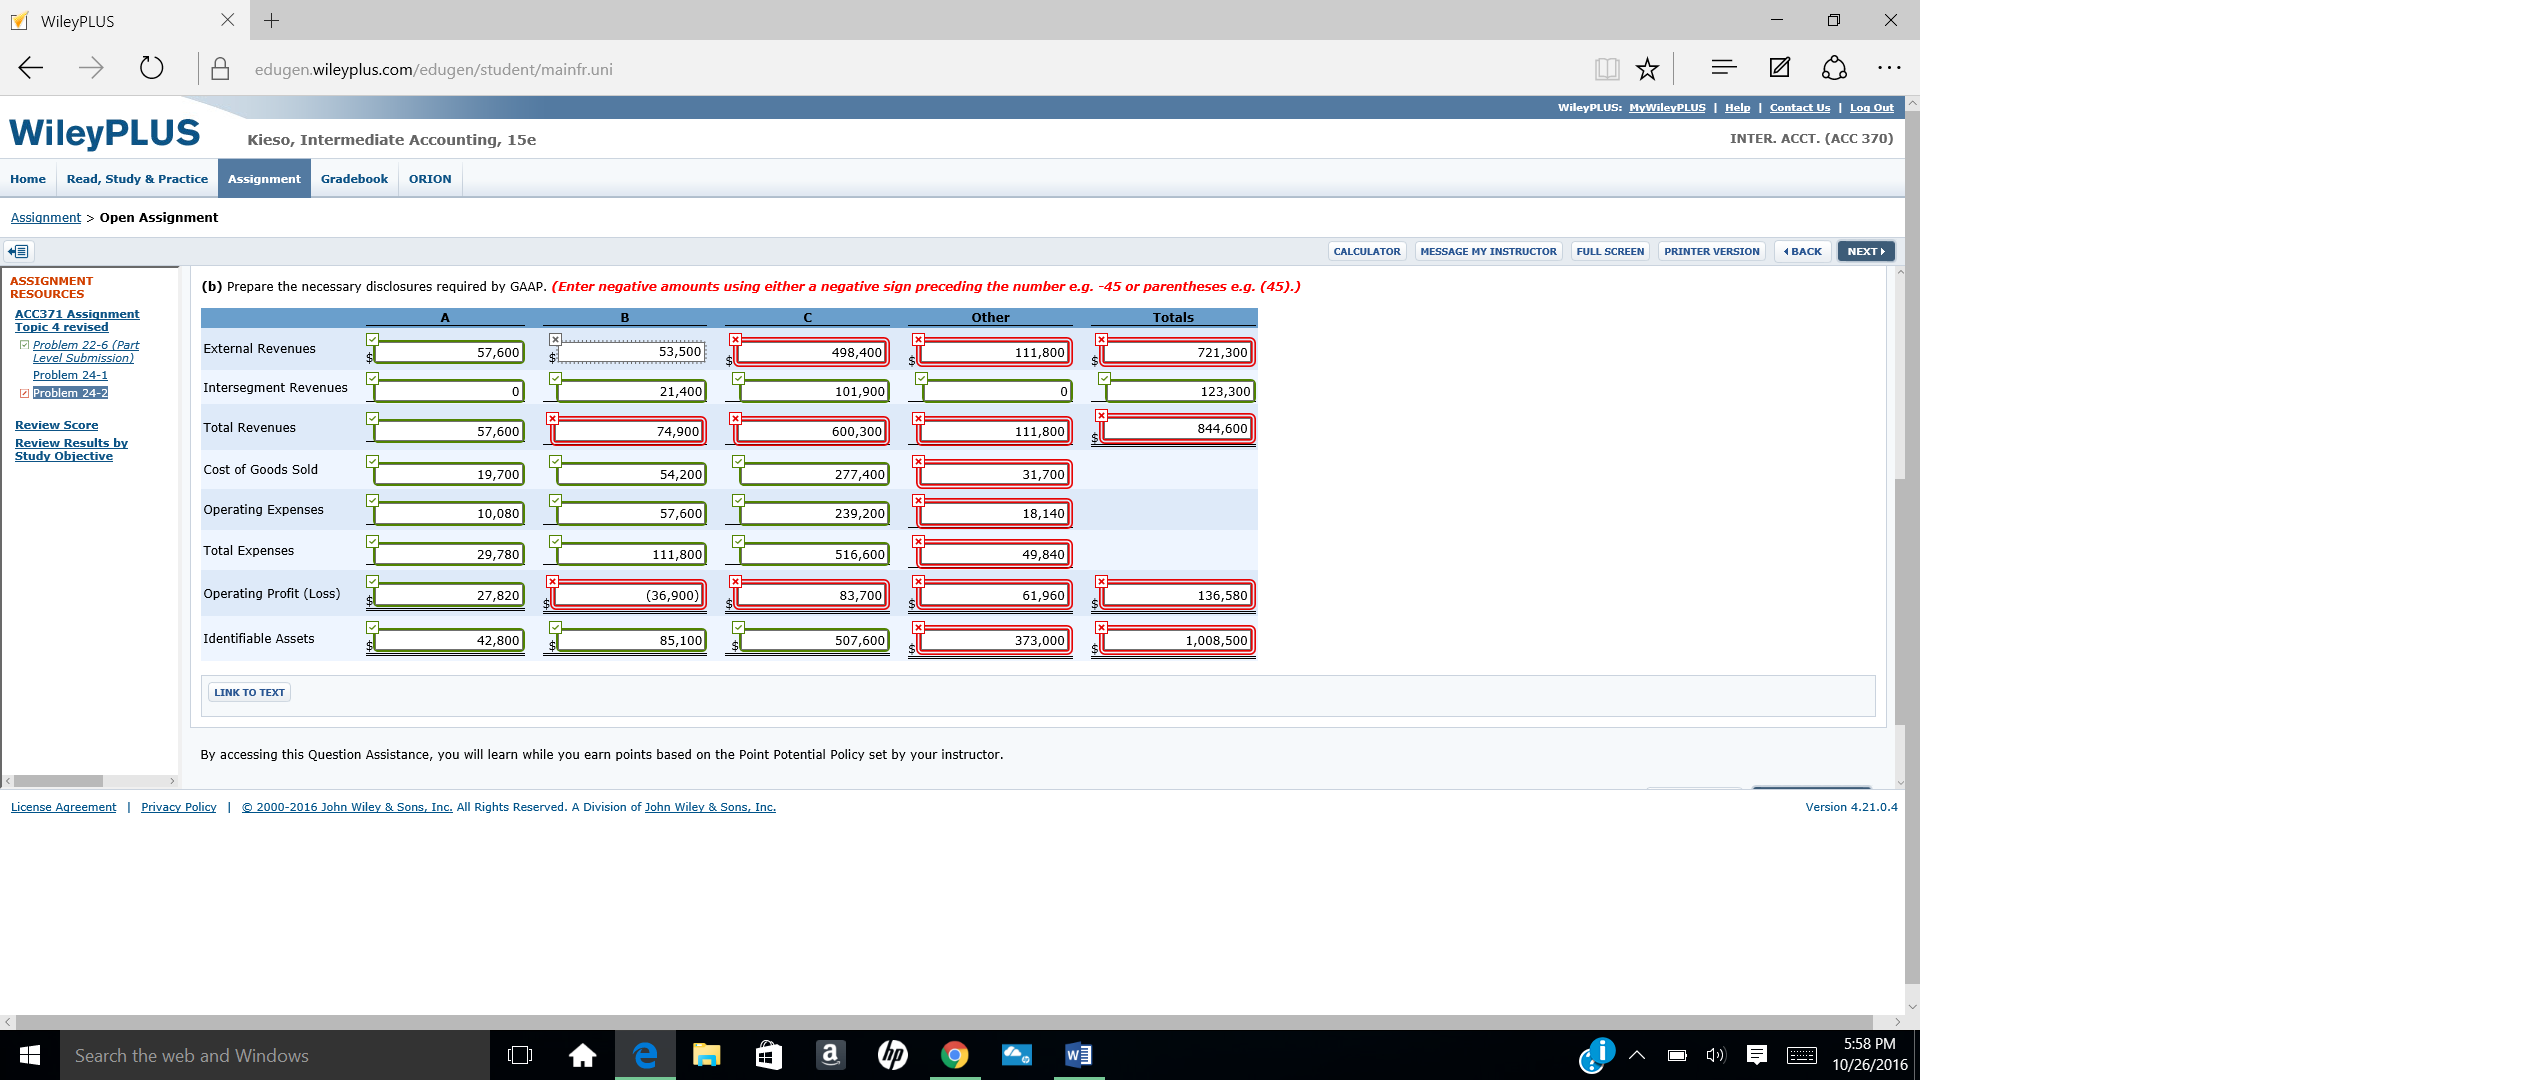Switch to the Gradebook tab
2526x1080 pixels.
point(354,179)
